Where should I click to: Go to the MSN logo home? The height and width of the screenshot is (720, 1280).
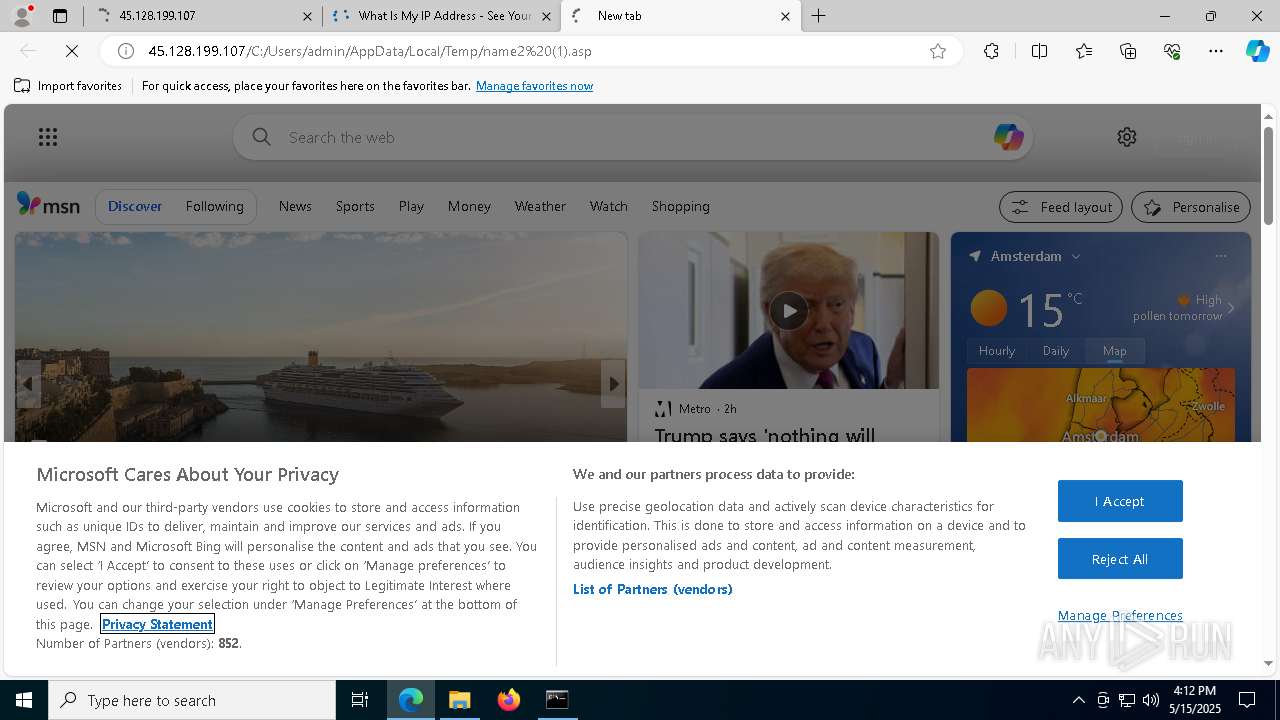pos(48,205)
